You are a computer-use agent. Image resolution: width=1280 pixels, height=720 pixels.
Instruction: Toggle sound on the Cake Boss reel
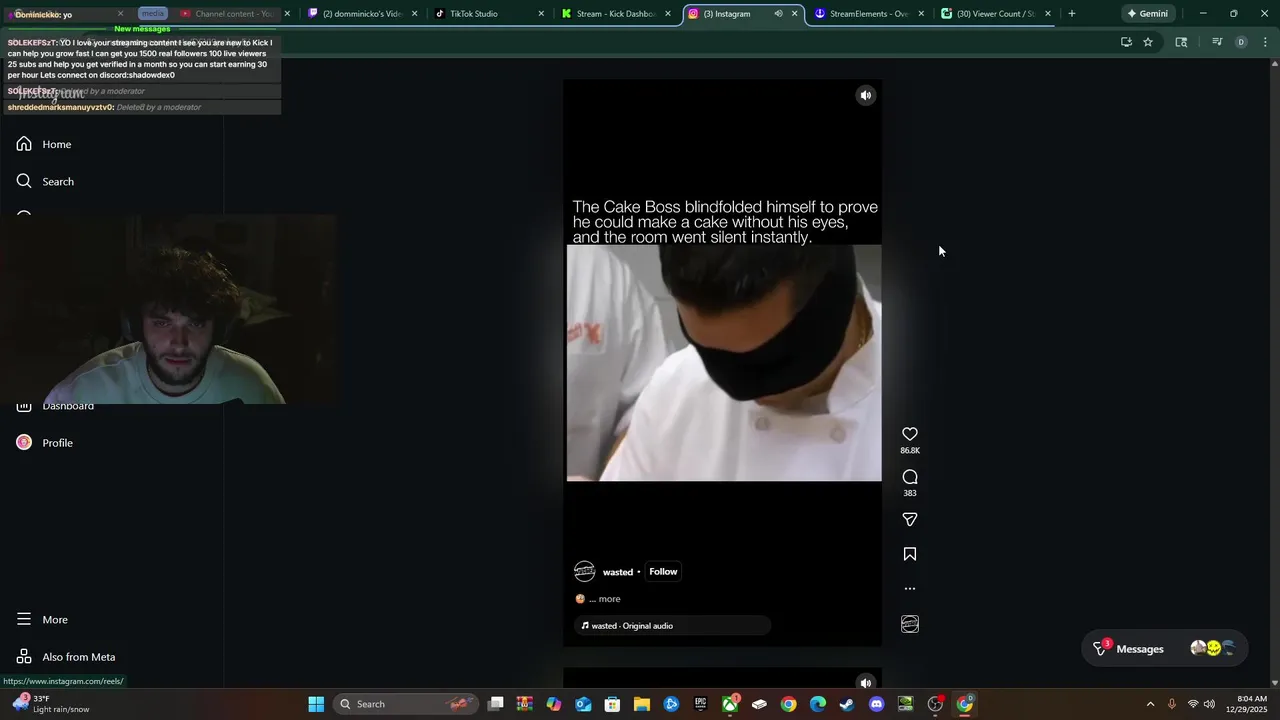pyautogui.click(x=866, y=95)
